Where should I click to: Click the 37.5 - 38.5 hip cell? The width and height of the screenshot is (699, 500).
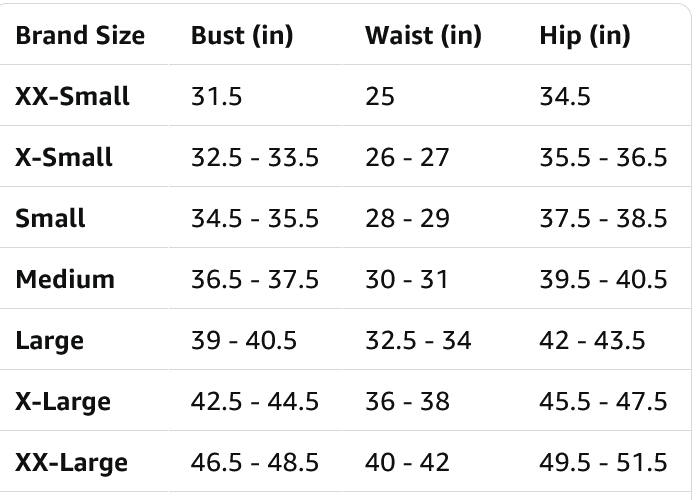(x=603, y=219)
